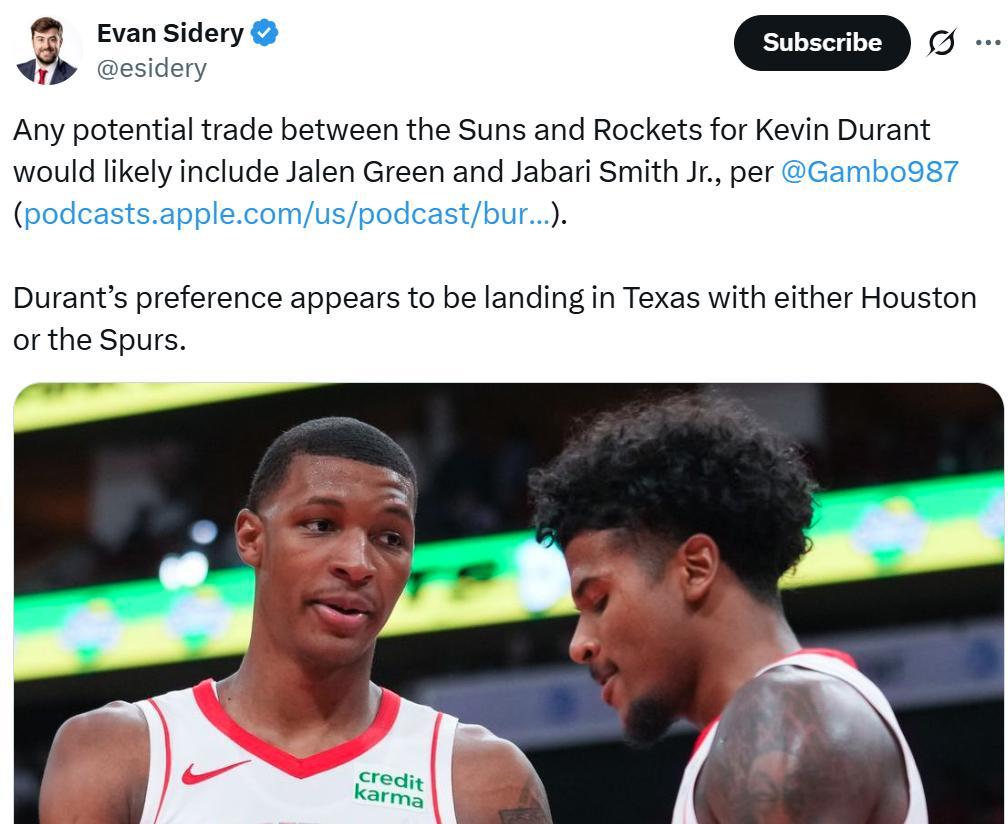Open the @esidery handle link
The width and height of the screenshot is (1008, 824).
152,68
